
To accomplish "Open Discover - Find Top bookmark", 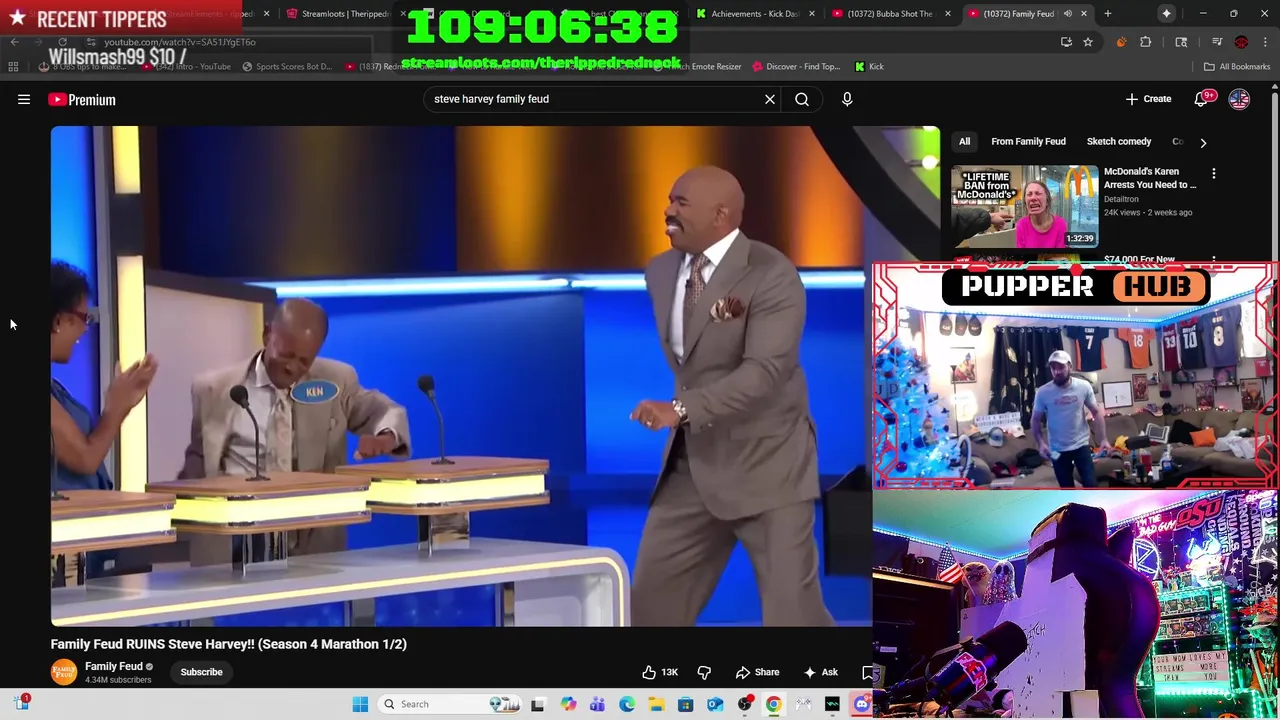I will click(x=795, y=66).
